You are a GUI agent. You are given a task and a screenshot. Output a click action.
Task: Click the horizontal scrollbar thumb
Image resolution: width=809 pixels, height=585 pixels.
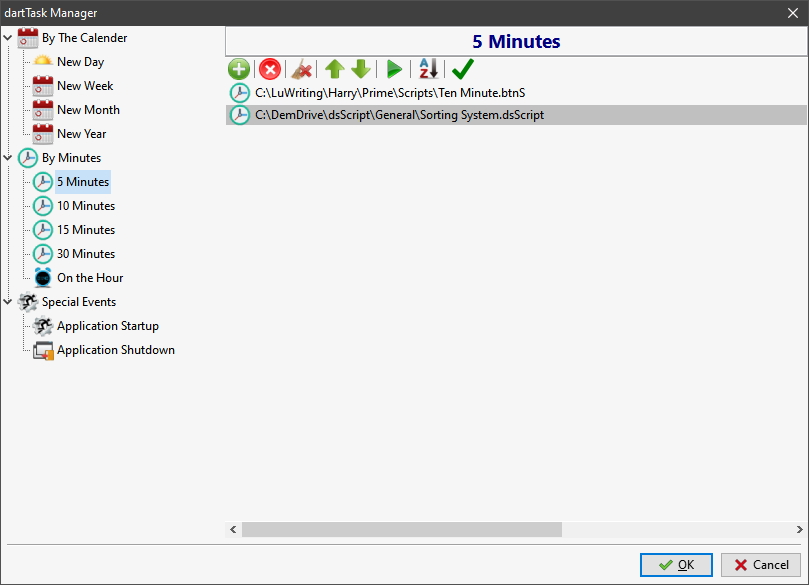[x=402, y=529]
